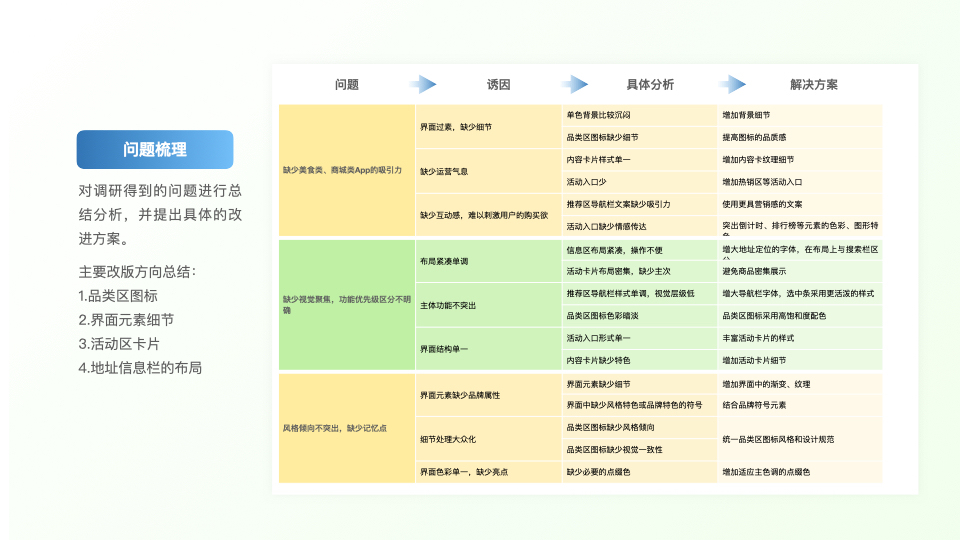Click cause cell '细节处理大众化'

click(489, 439)
